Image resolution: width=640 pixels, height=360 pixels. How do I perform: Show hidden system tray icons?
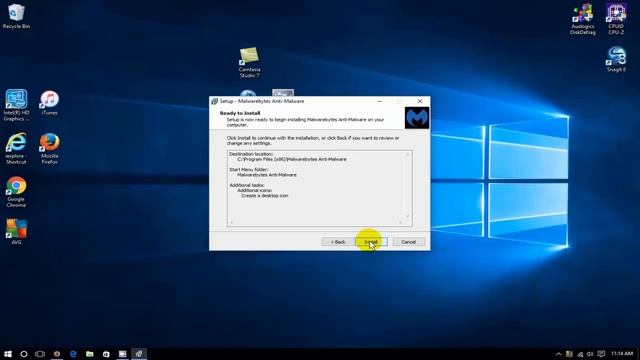(x=558, y=354)
